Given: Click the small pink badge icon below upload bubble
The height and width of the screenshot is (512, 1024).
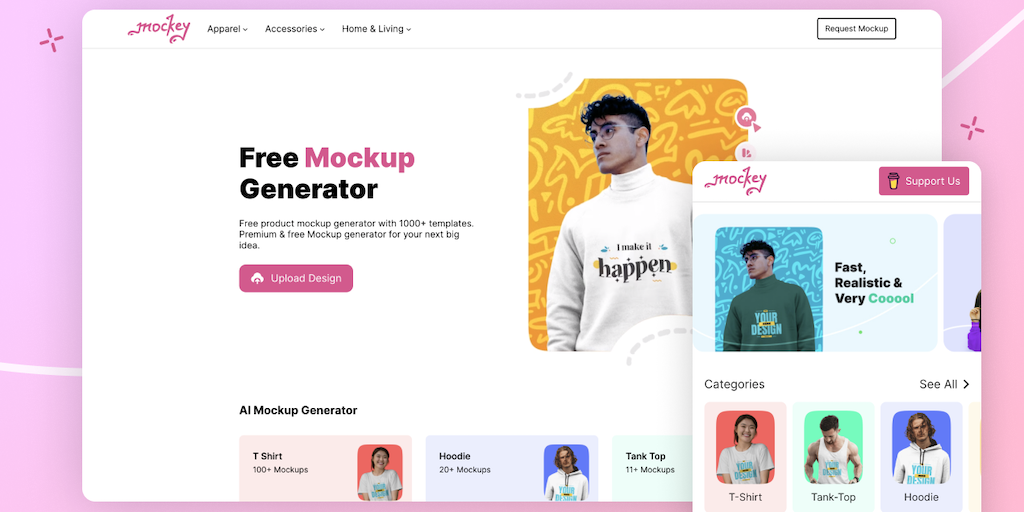Looking at the screenshot, I should tap(746, 153).
